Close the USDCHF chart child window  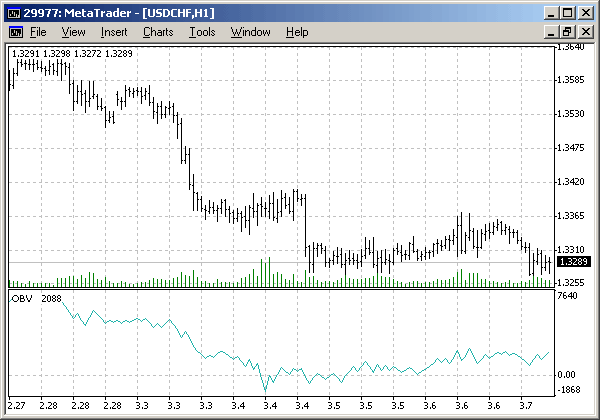click(585, 32)
